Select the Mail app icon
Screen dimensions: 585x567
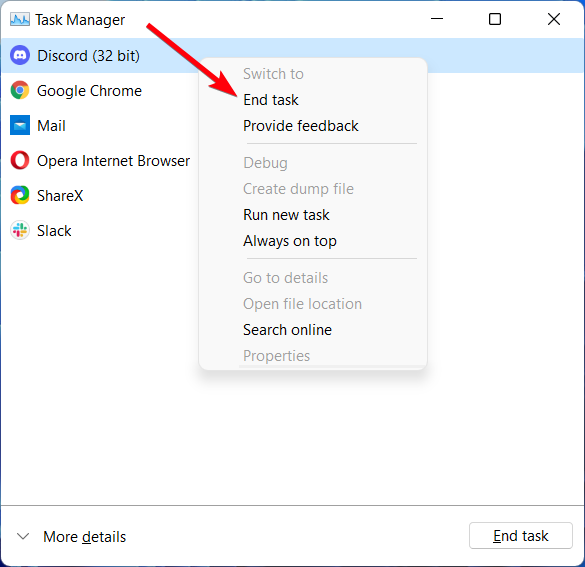(x=20, y=125)
